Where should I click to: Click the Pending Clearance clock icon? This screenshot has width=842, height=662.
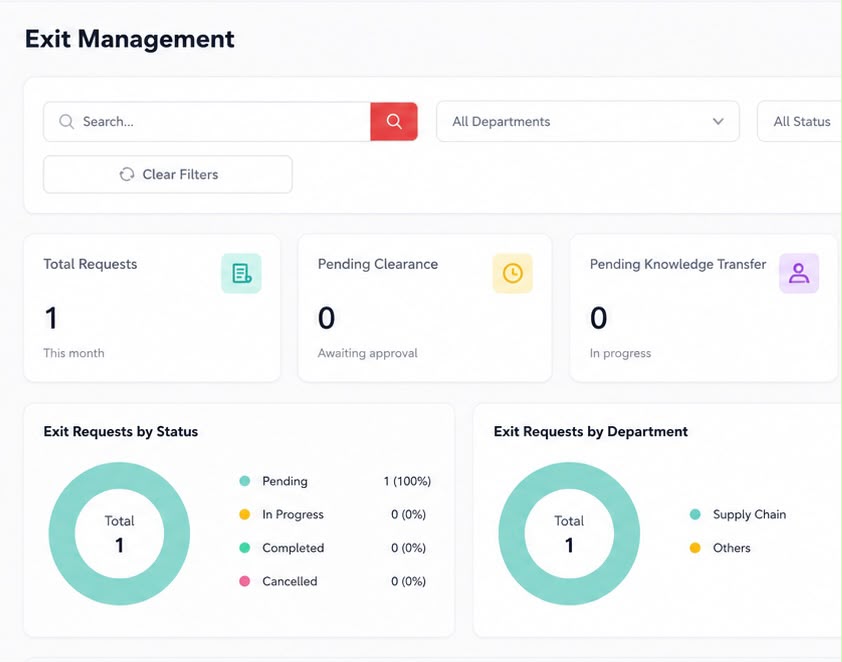point(512,273)
